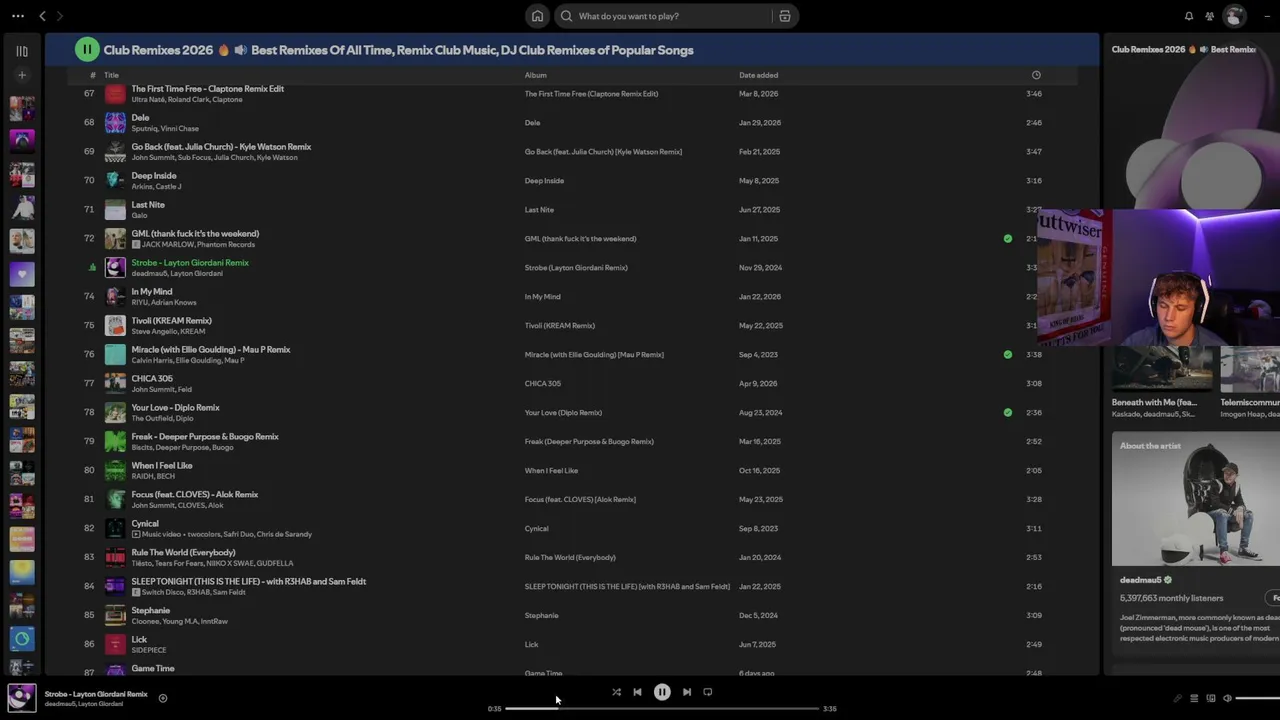The image size is (1280, 720).
Task: Open album link 'Tivoli (KREAM Remix)'
Action: pos(560,326)
